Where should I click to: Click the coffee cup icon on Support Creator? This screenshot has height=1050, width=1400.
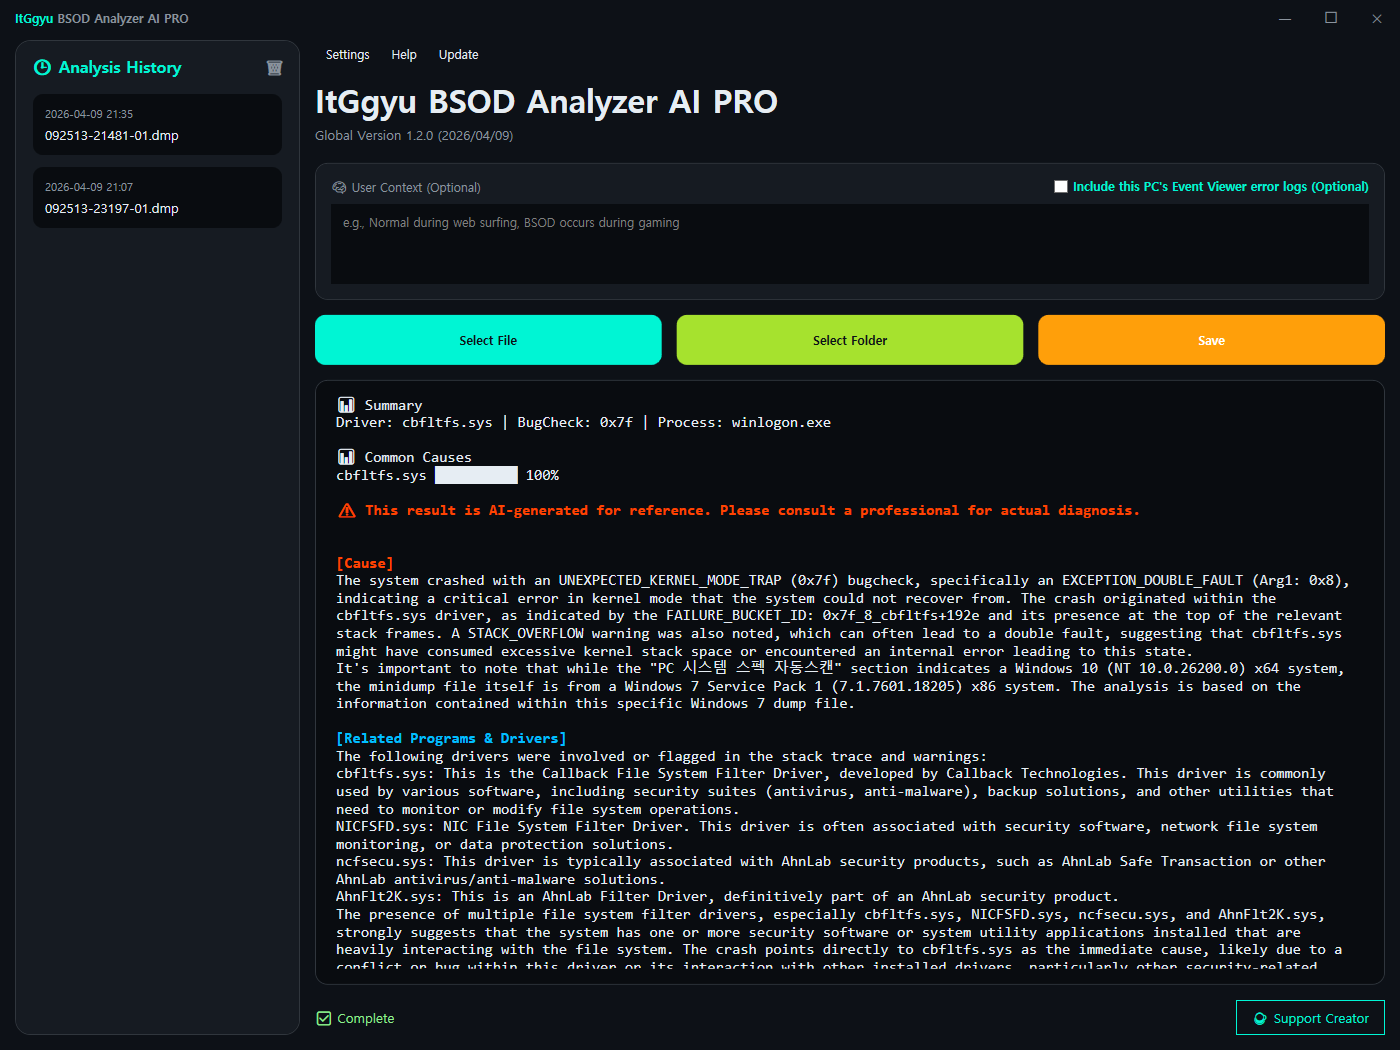[1258, 1018]
